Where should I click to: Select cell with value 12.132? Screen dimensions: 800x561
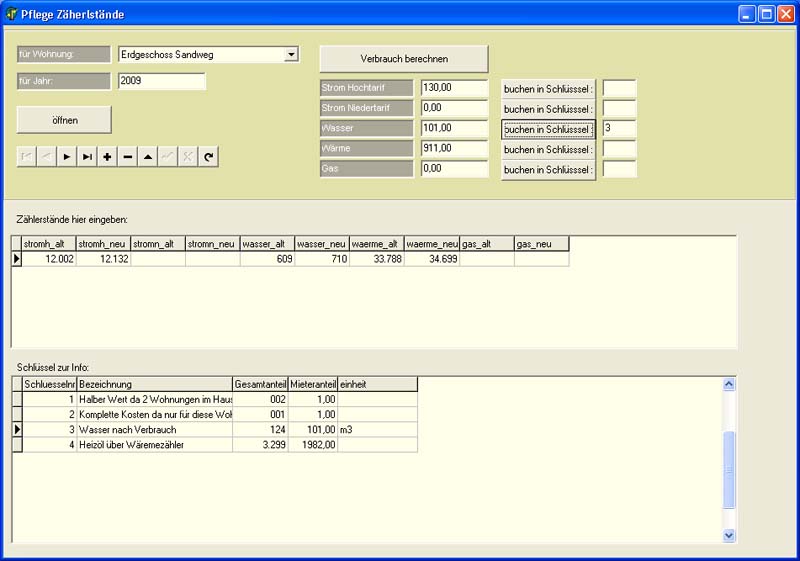pos(104,259)
